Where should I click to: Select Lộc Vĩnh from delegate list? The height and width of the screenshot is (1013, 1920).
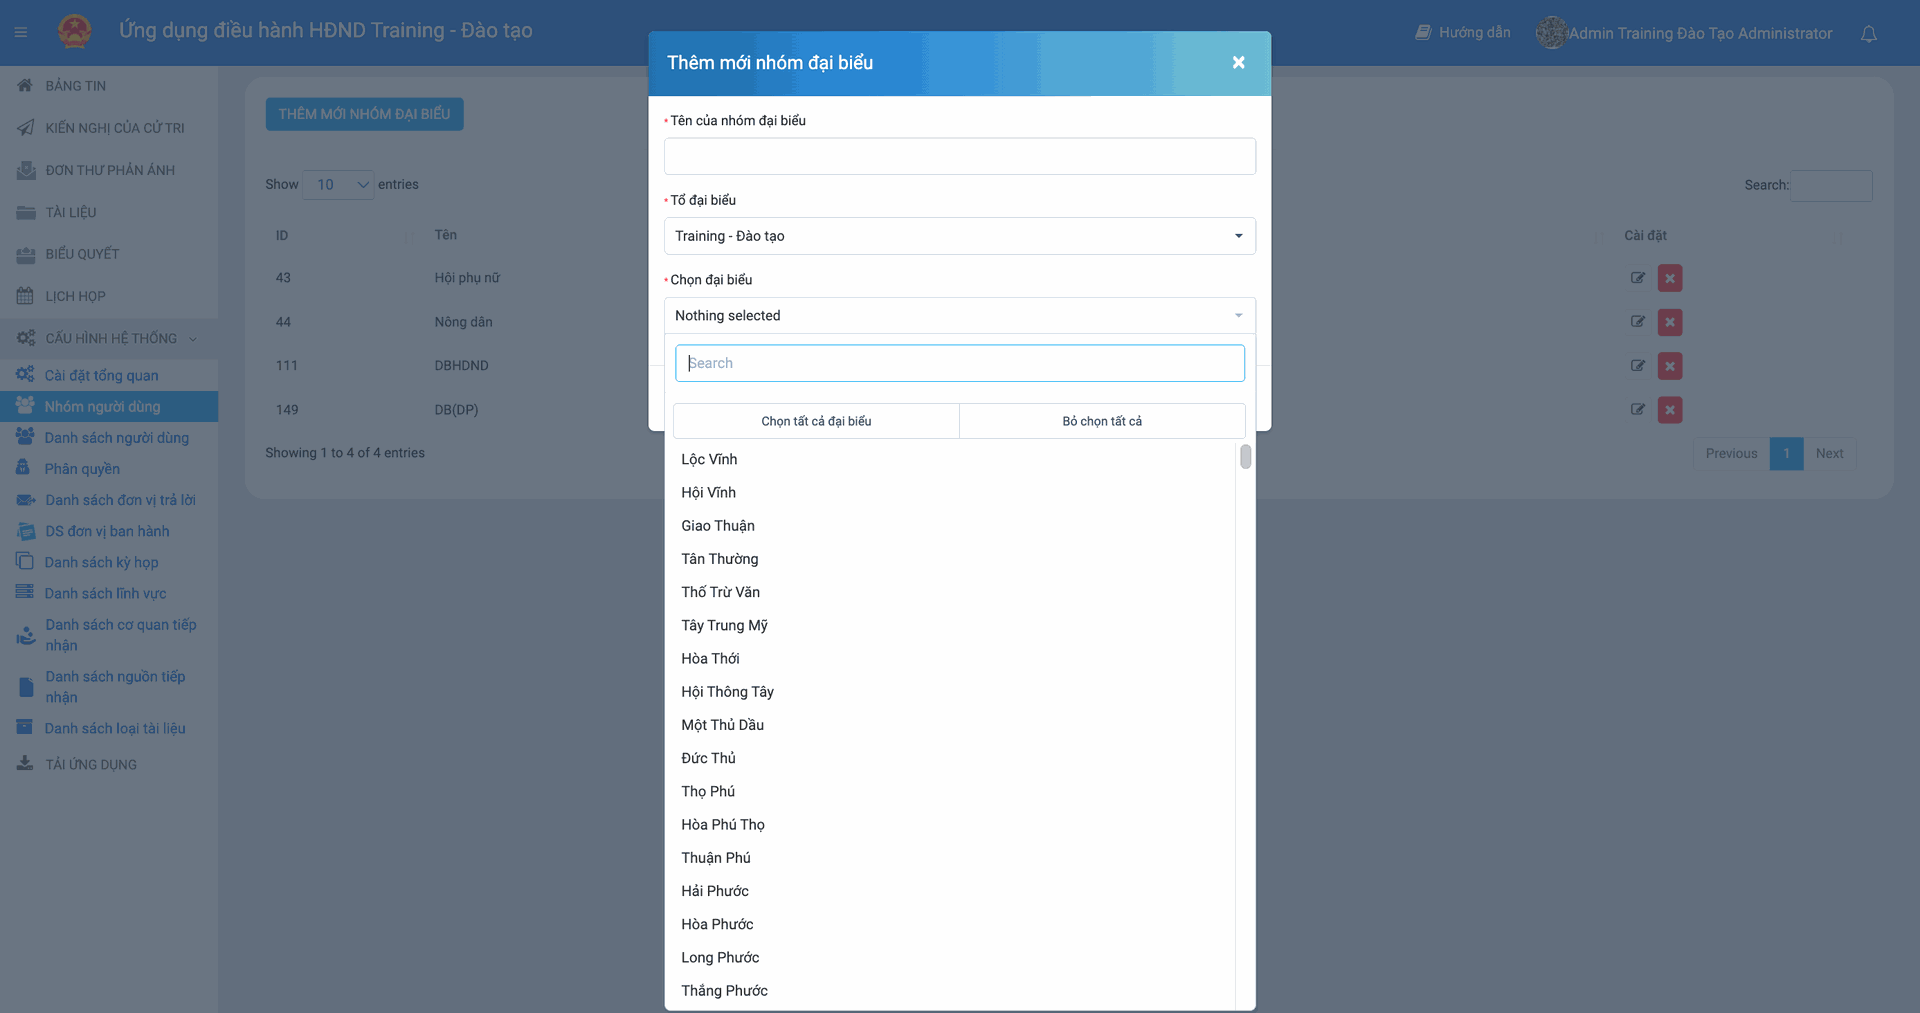tap(709, 459)
